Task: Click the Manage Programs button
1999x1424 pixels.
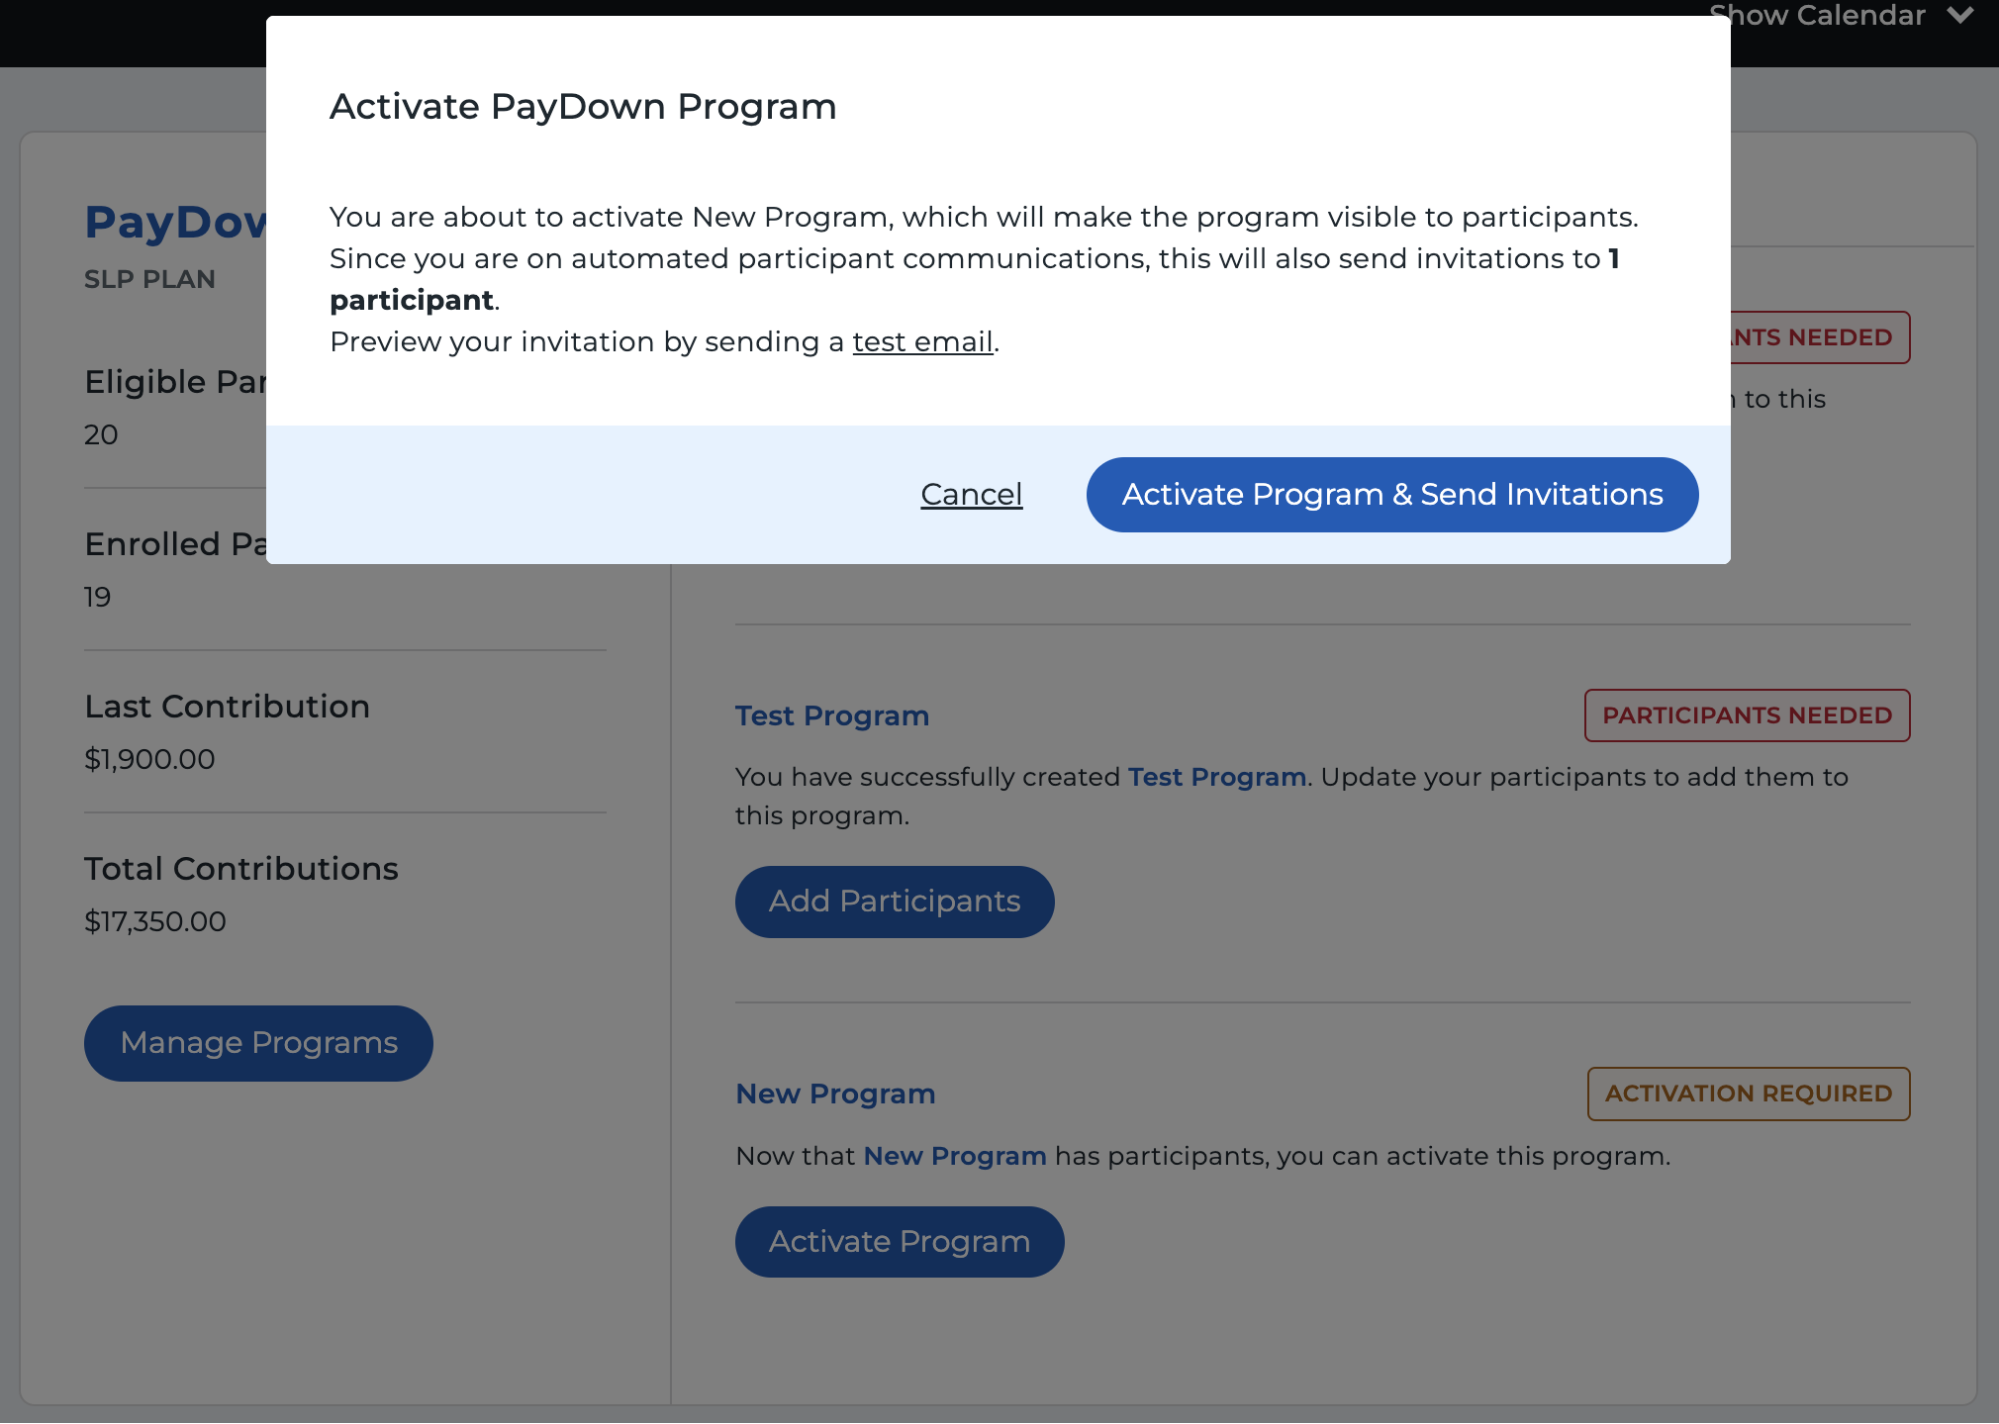Action: click(x=258, y=1043)
